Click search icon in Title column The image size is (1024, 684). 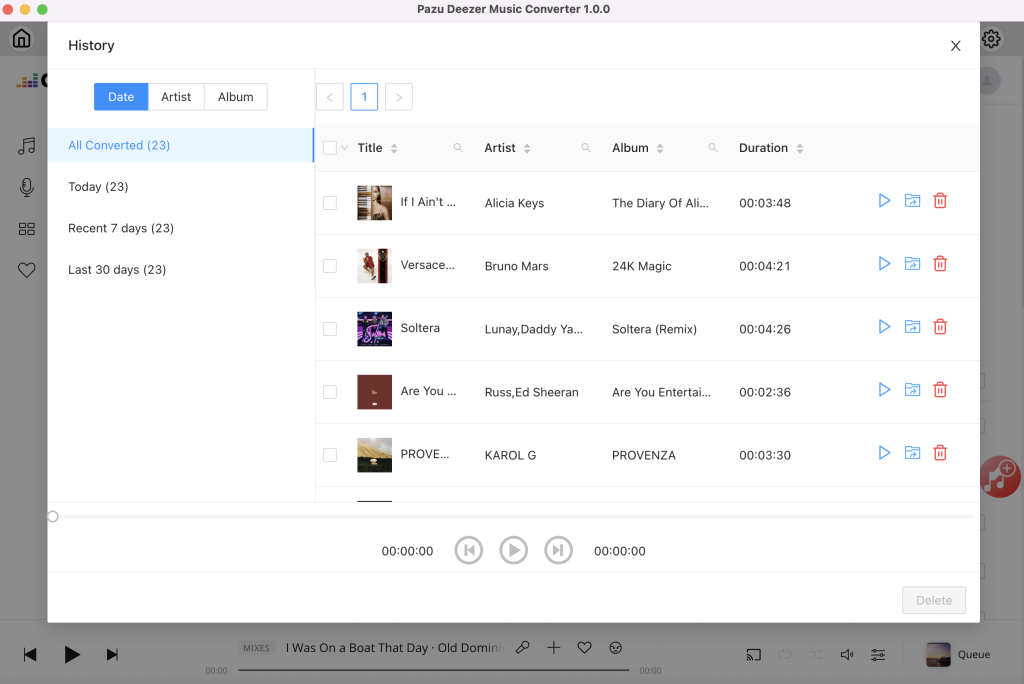click(458, 148)
